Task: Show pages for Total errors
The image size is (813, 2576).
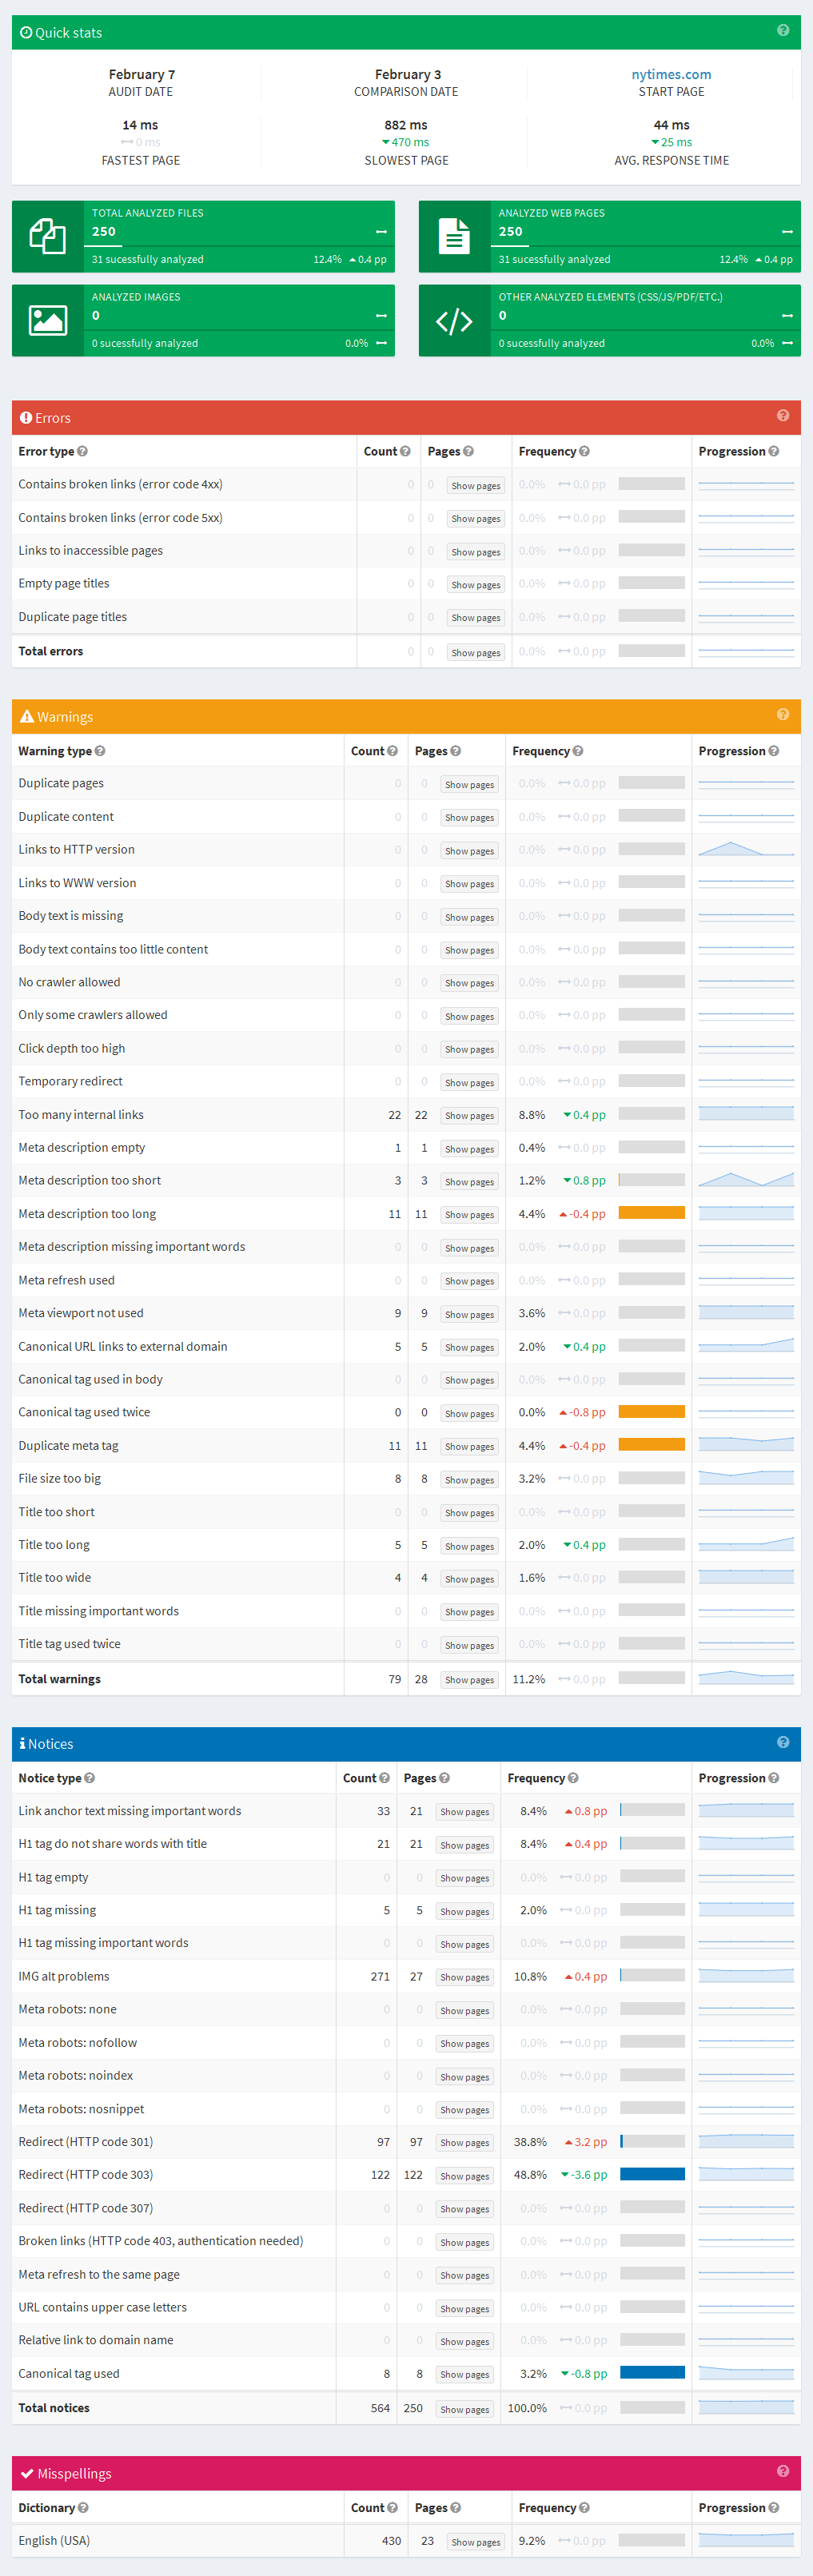Action: (x=475, y=651)
